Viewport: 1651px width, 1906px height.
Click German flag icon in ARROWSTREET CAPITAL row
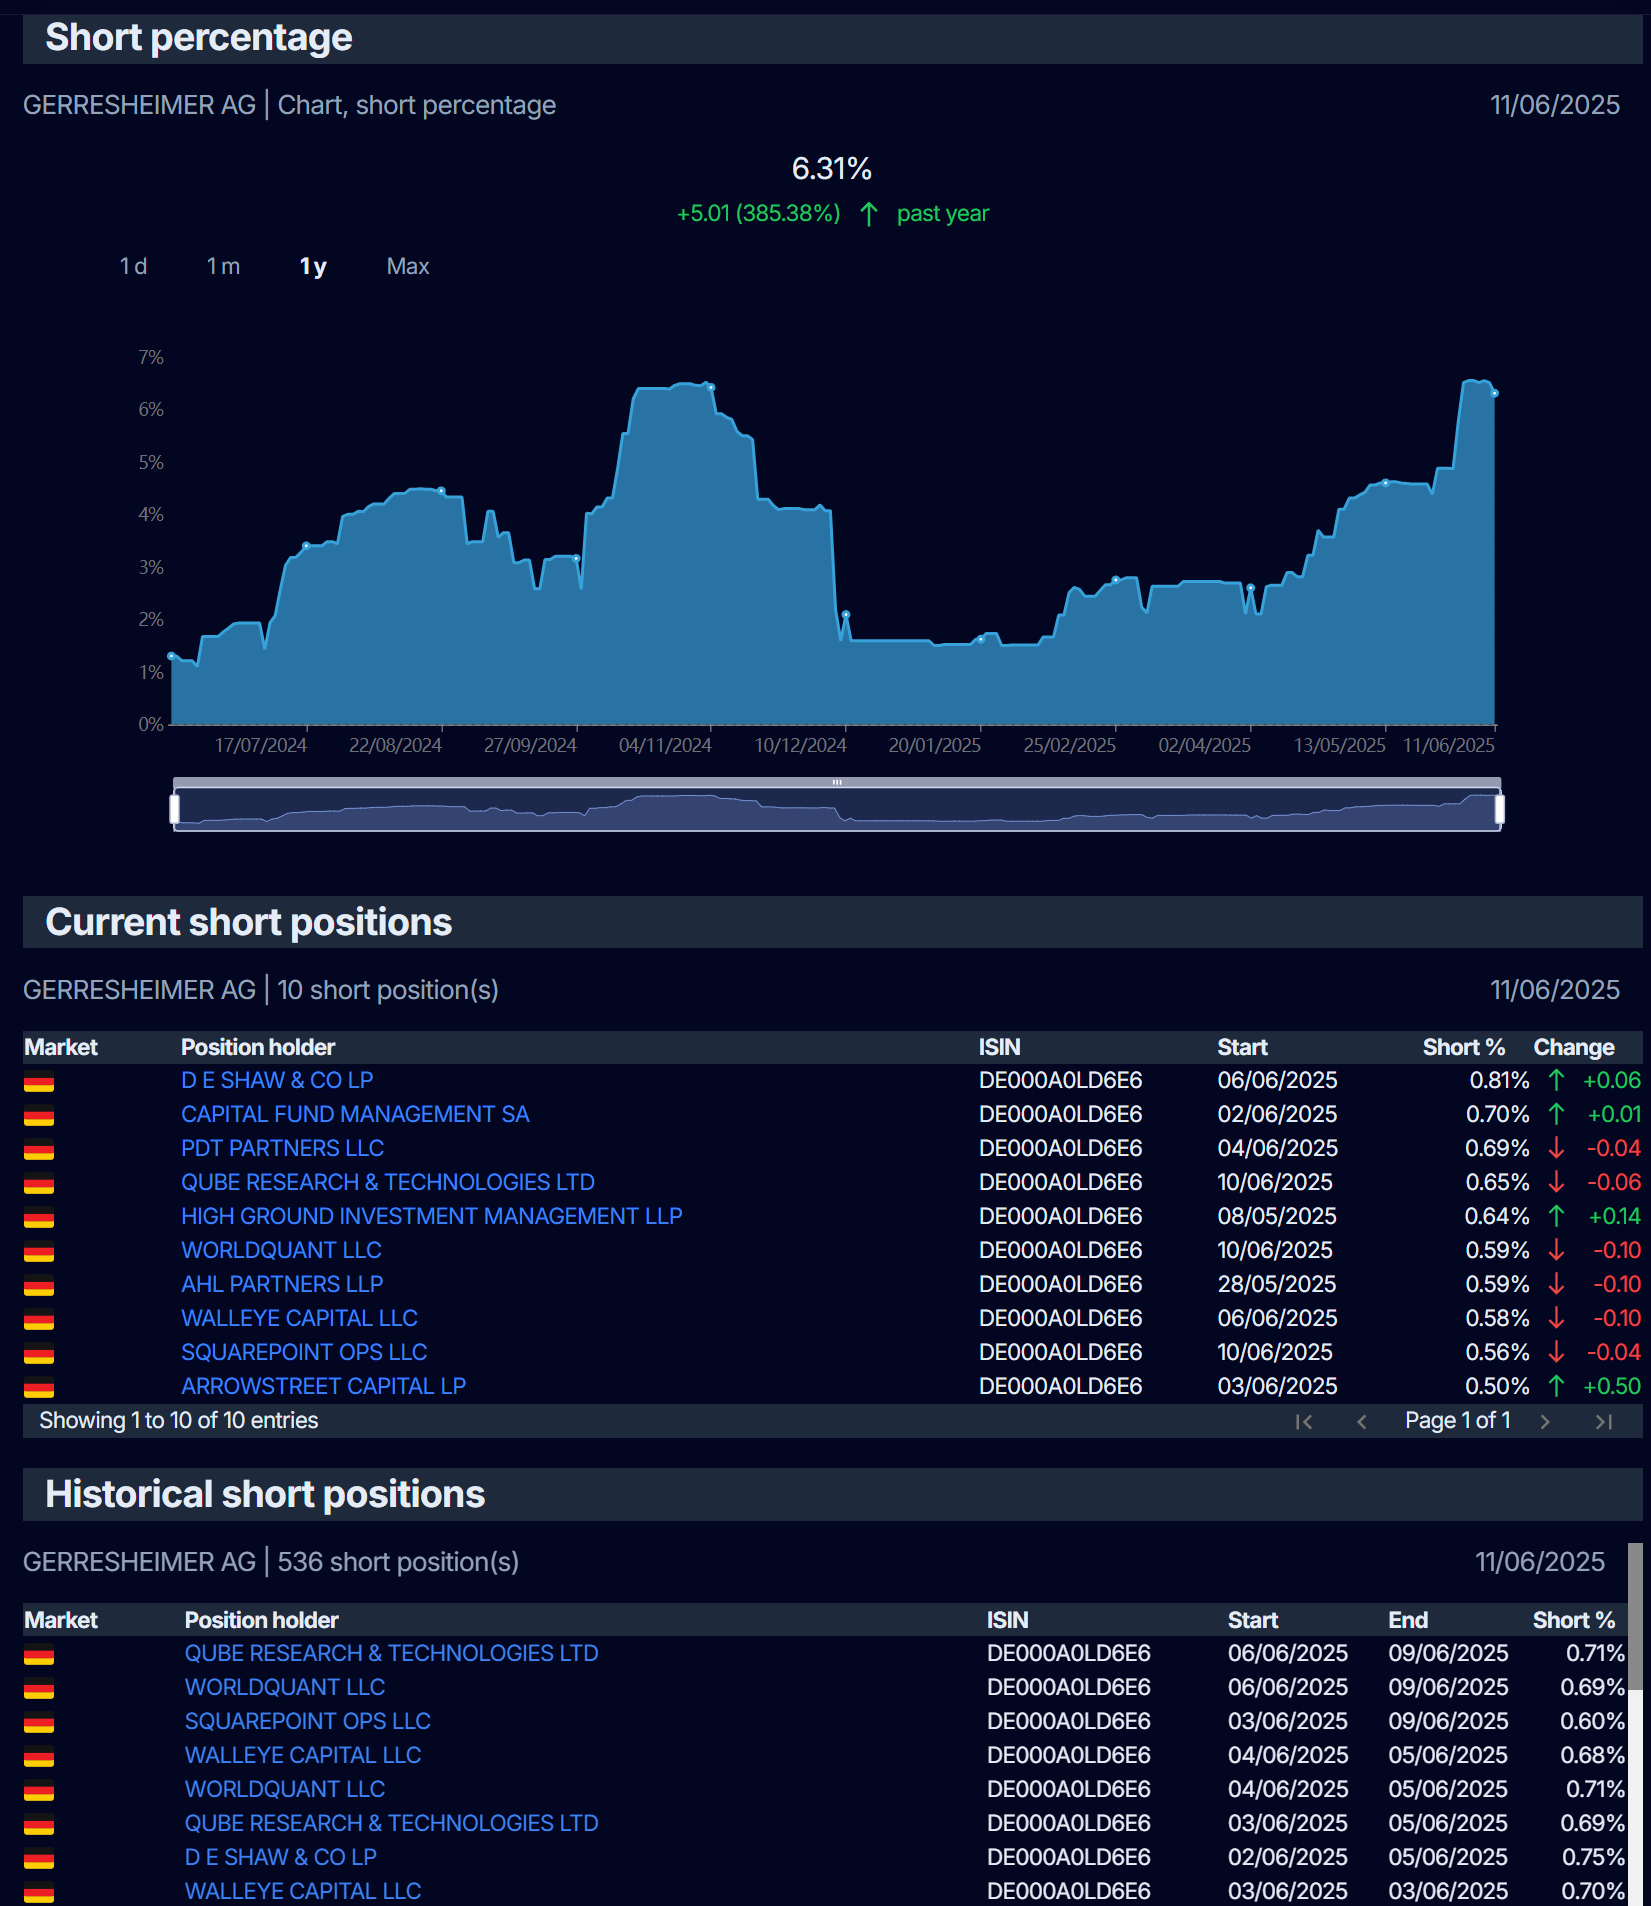pyautogui.click(x=39, y=1388)
